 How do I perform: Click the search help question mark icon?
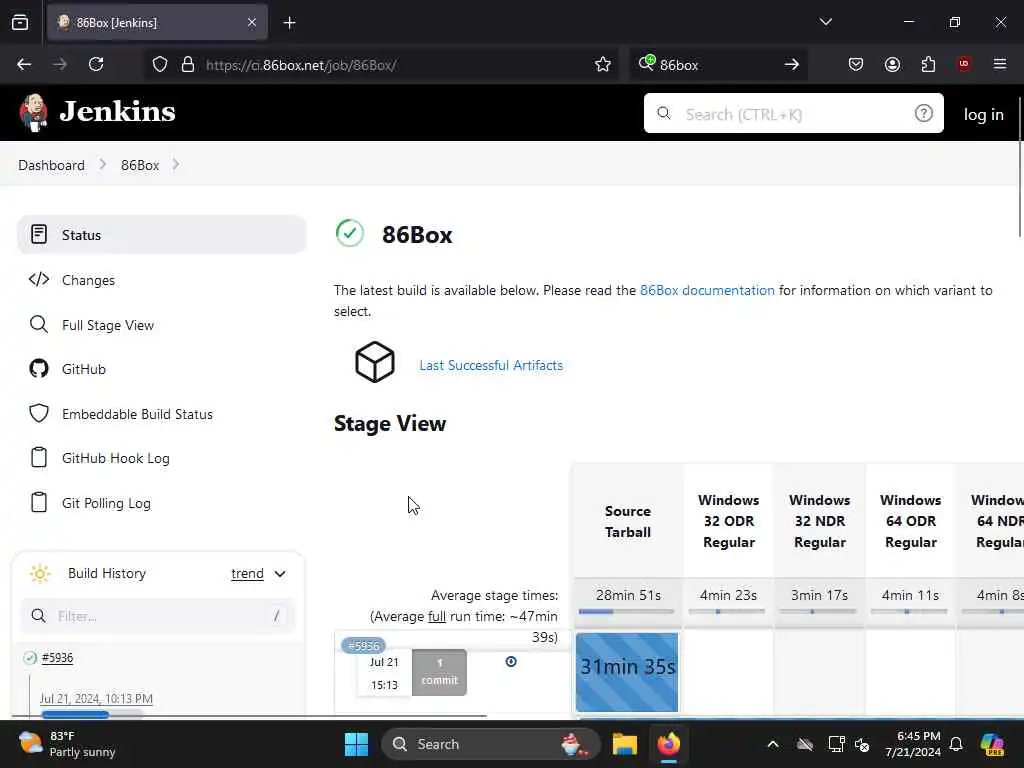point(923,114)
